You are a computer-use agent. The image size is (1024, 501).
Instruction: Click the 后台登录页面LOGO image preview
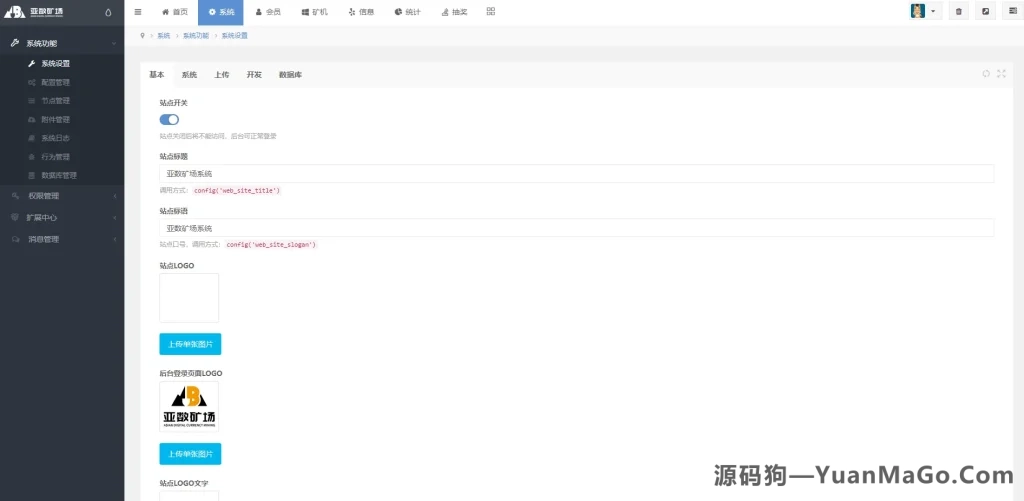point(189,406)
